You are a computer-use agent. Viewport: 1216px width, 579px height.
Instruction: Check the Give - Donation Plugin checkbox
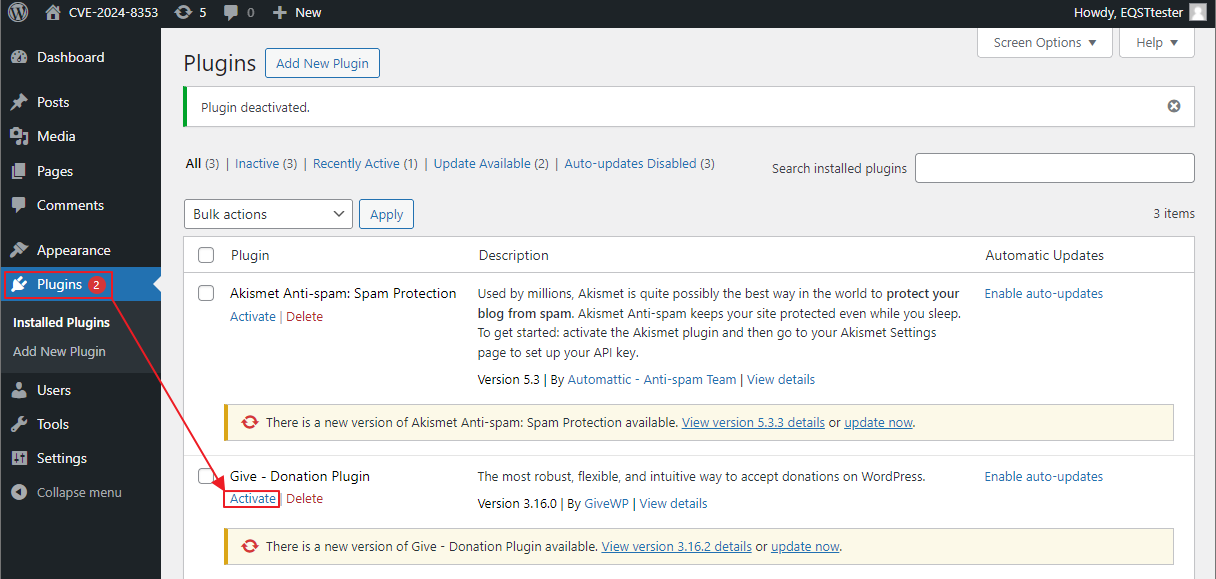tap(206, 475)
